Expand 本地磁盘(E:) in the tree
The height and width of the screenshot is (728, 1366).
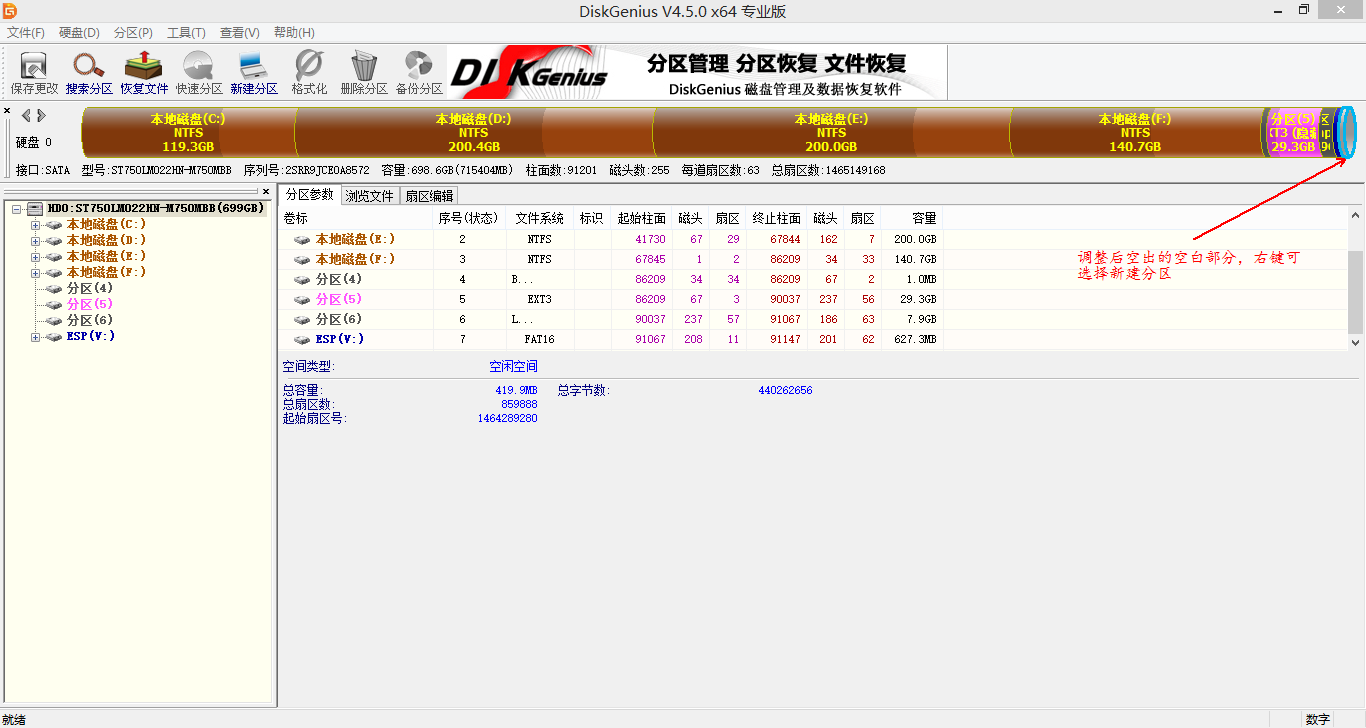(x=36, y=257)
